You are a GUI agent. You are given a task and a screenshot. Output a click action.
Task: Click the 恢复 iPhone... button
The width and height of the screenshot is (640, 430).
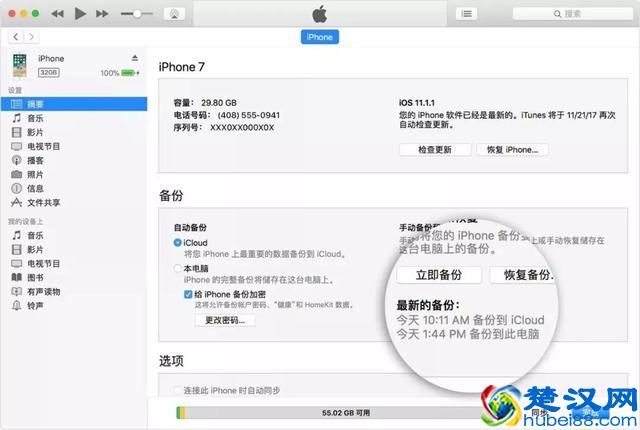(x=512, y=150)
